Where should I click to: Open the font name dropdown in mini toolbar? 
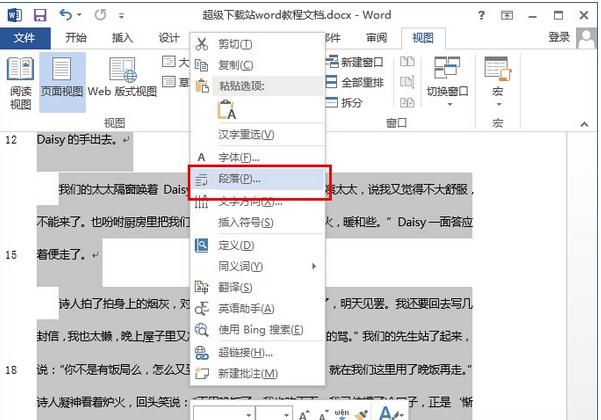pos(249,415)
